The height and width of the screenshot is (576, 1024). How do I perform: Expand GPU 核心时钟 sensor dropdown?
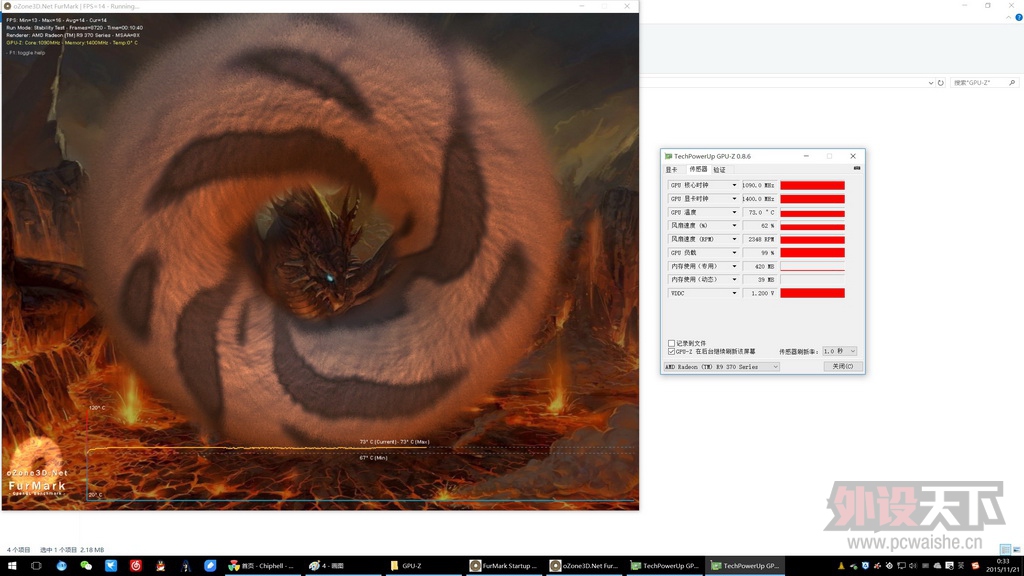pyautogui.click(x=734, y=185)
